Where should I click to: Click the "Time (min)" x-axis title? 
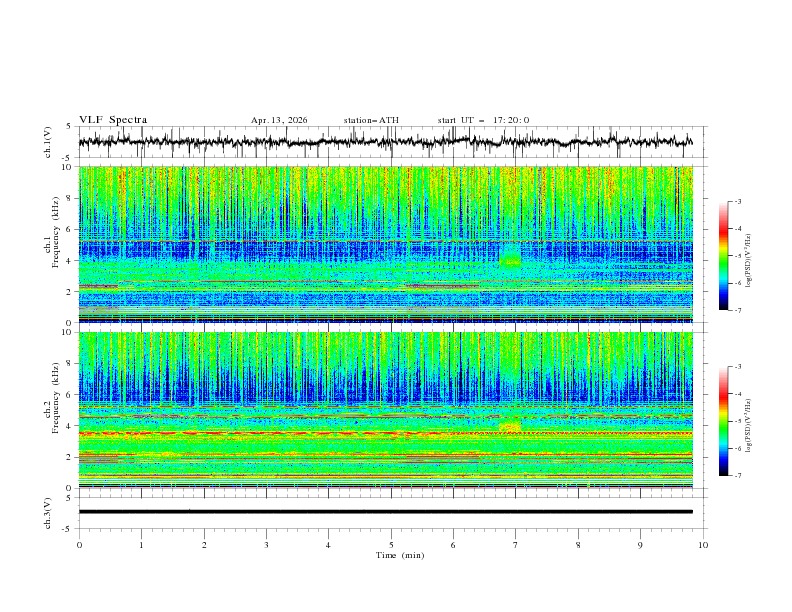pos(400,555)
